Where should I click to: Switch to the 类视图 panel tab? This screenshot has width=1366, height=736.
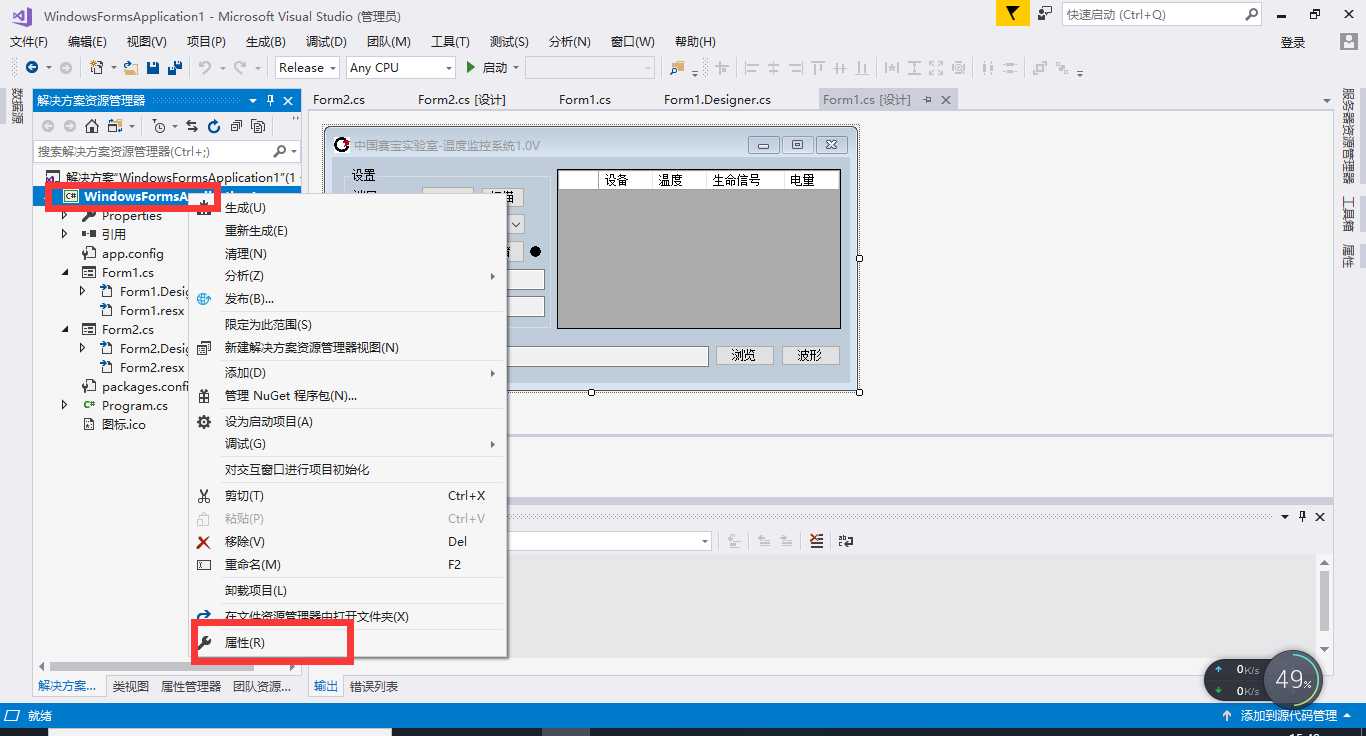[130, 686]
